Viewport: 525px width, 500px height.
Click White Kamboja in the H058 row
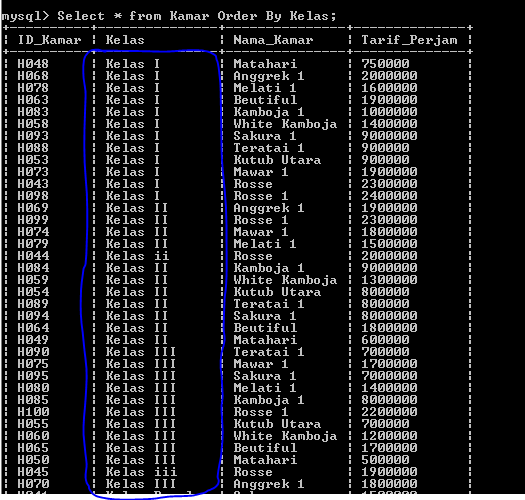[285, 124]
